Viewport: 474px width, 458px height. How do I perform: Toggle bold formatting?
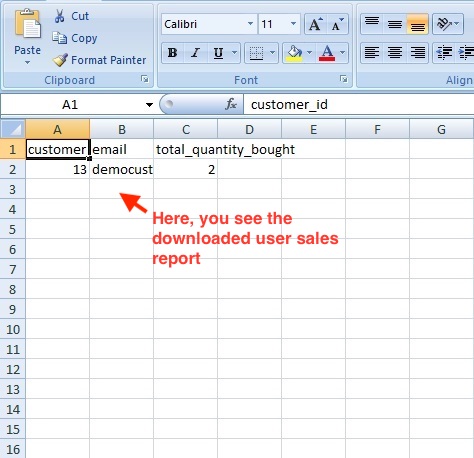tap(173, 53)
